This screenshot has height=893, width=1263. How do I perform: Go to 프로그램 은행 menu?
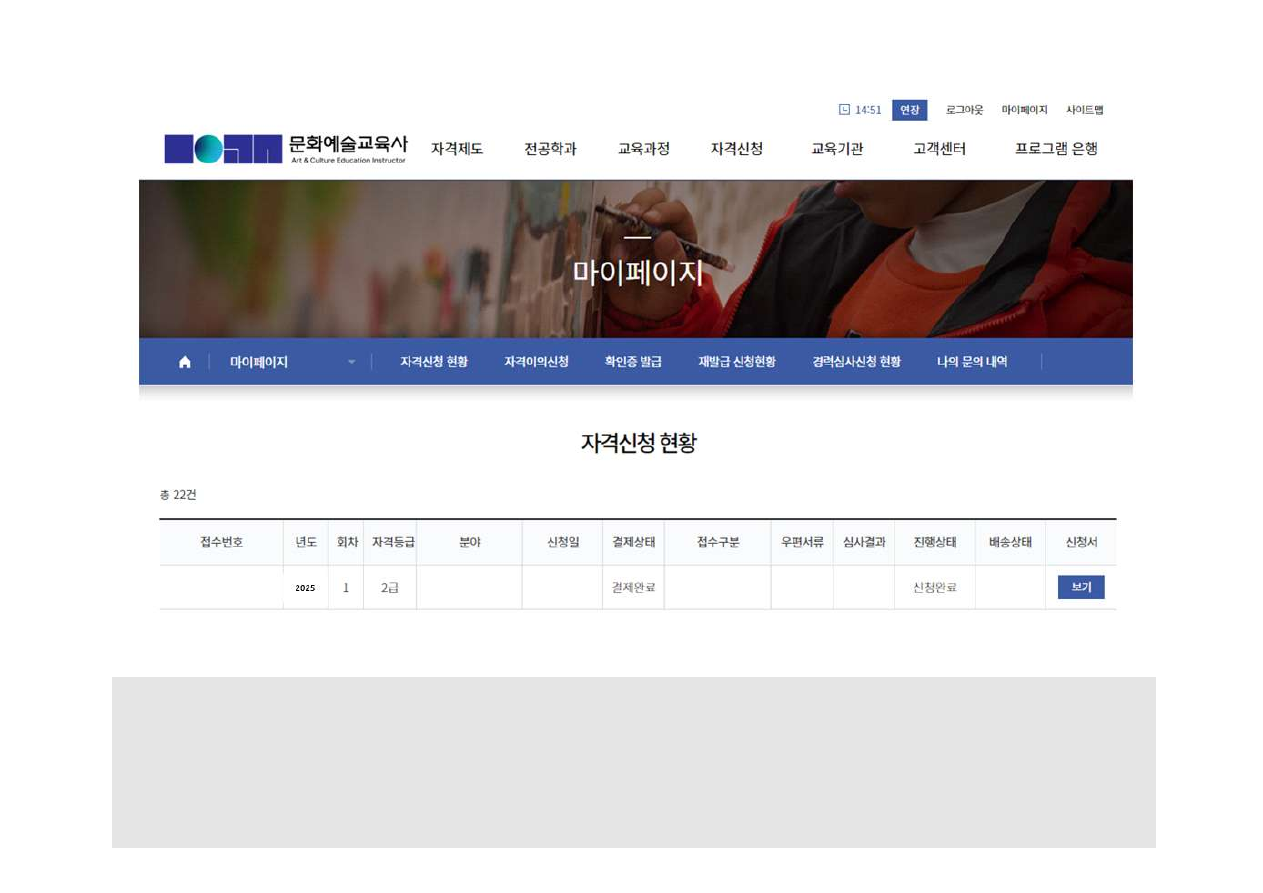(x=1056, y=149)
